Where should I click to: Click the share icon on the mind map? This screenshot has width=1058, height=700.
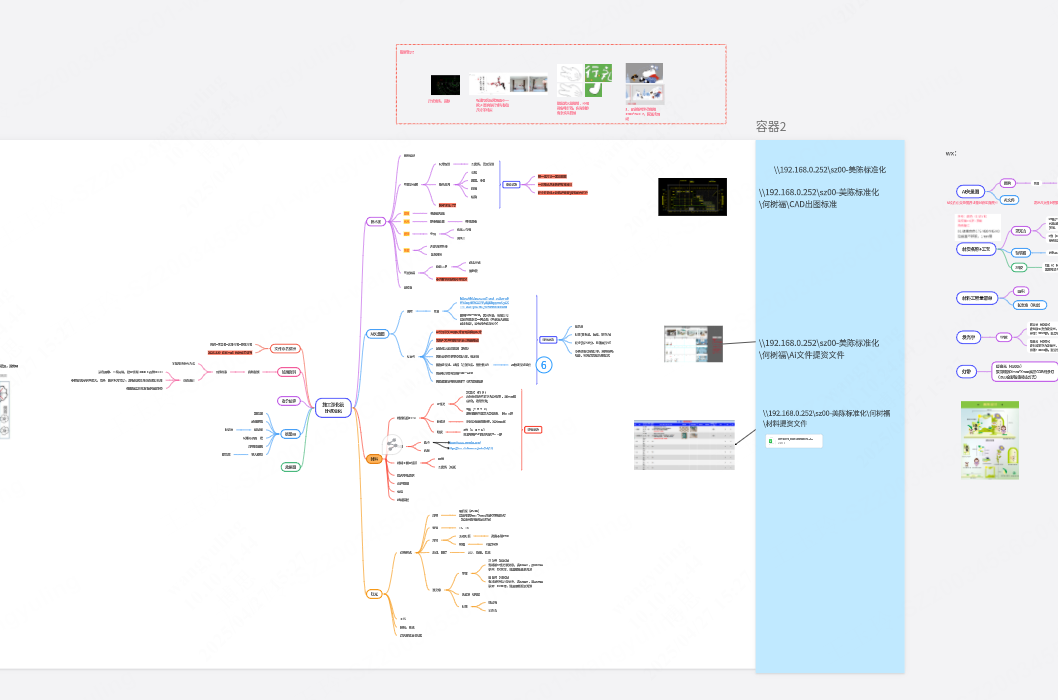[x=393, y=444]
